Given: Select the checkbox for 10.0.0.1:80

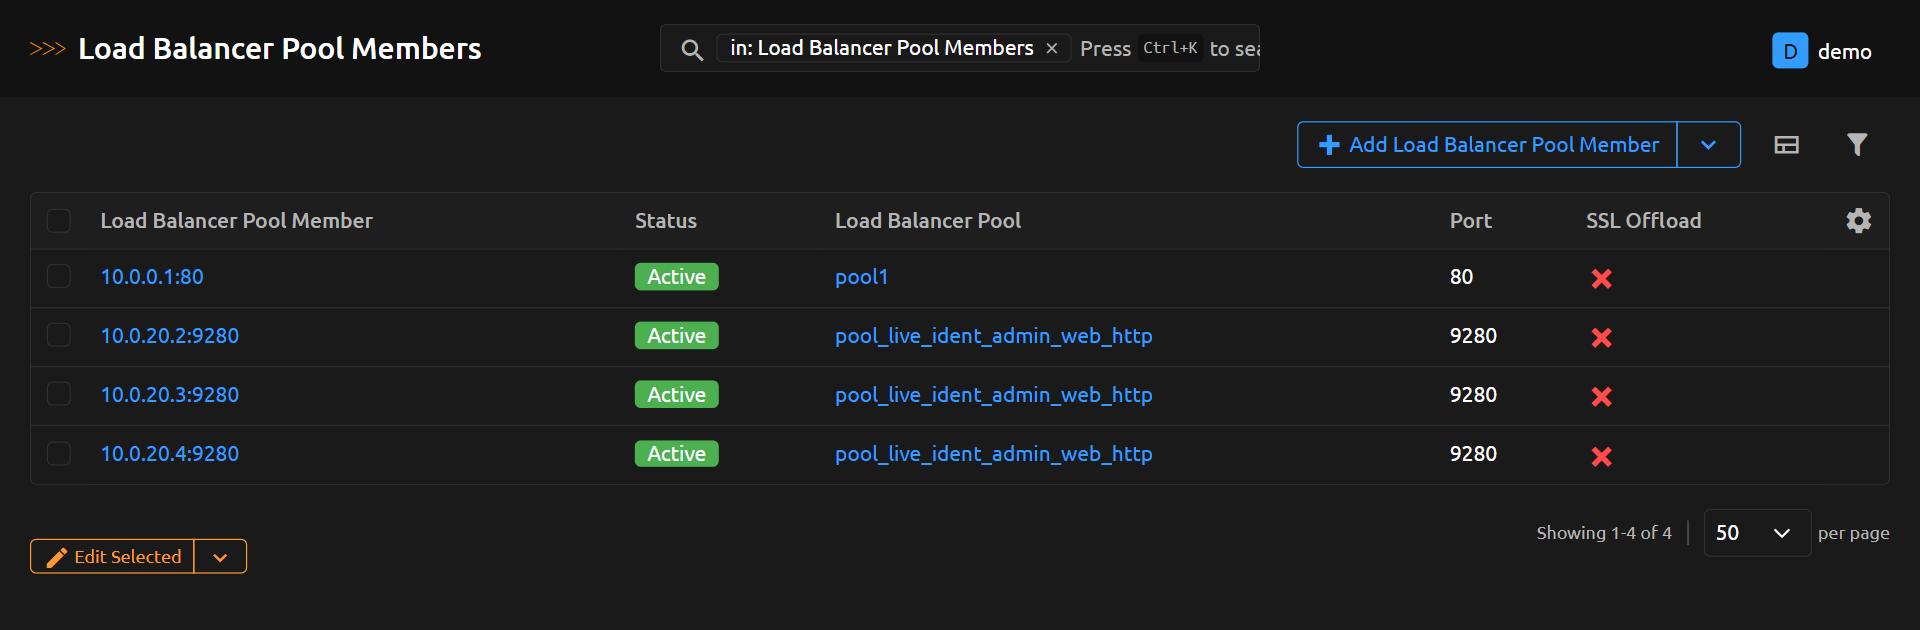Looking at the screenshot, I should pos(59,277).
